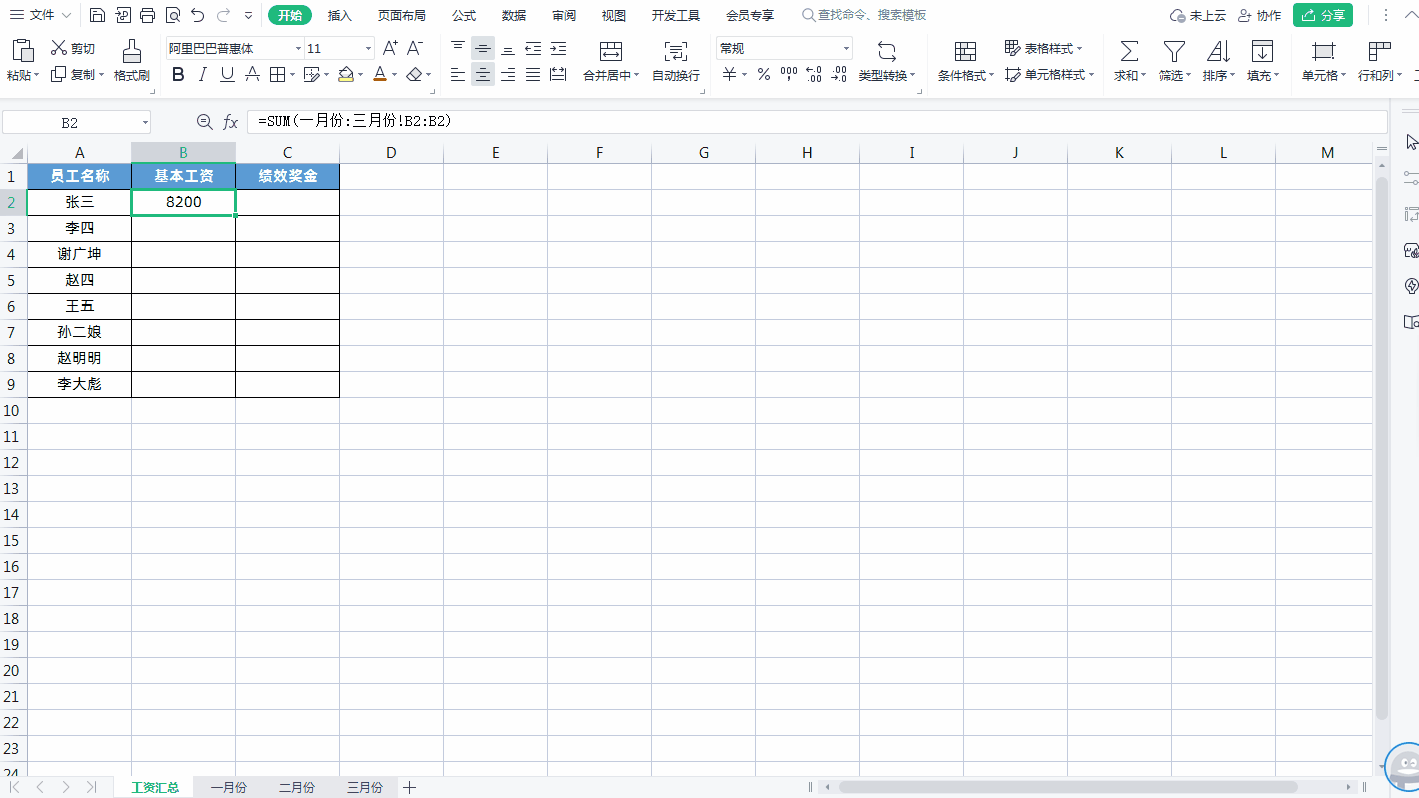Open Table Style (表格样式) button

click(1043, 48)
